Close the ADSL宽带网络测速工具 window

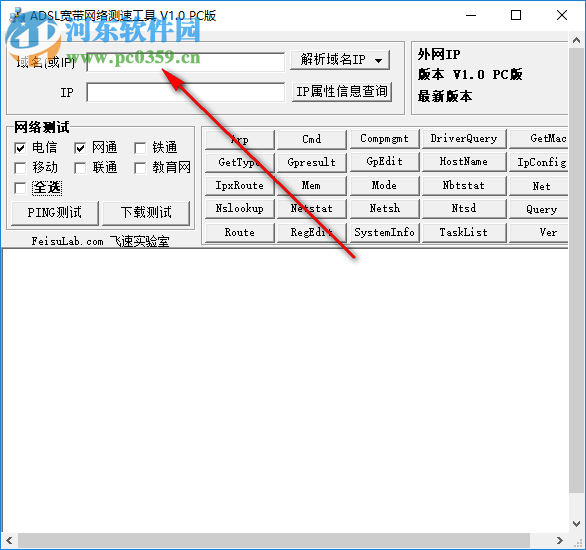(x=562, y=16)
